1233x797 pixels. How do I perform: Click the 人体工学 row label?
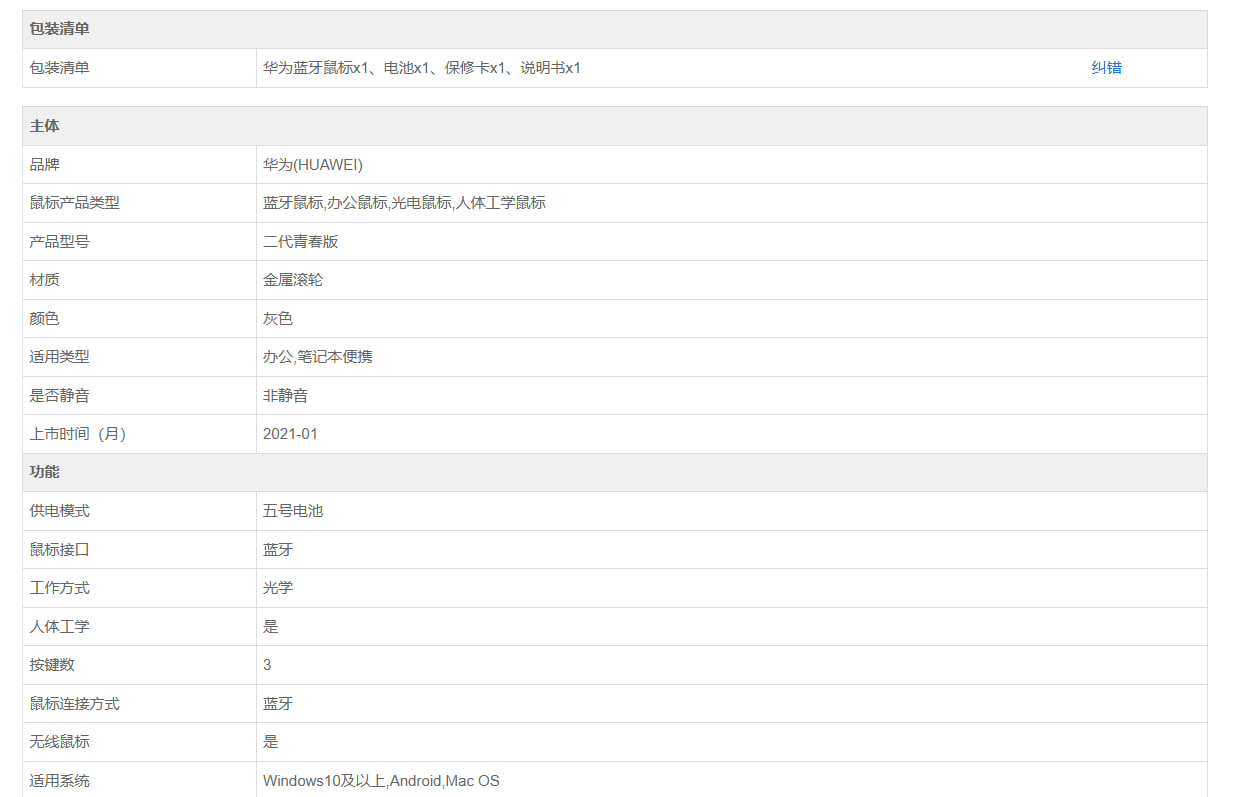pyautogui.click(x=60, y=627)
